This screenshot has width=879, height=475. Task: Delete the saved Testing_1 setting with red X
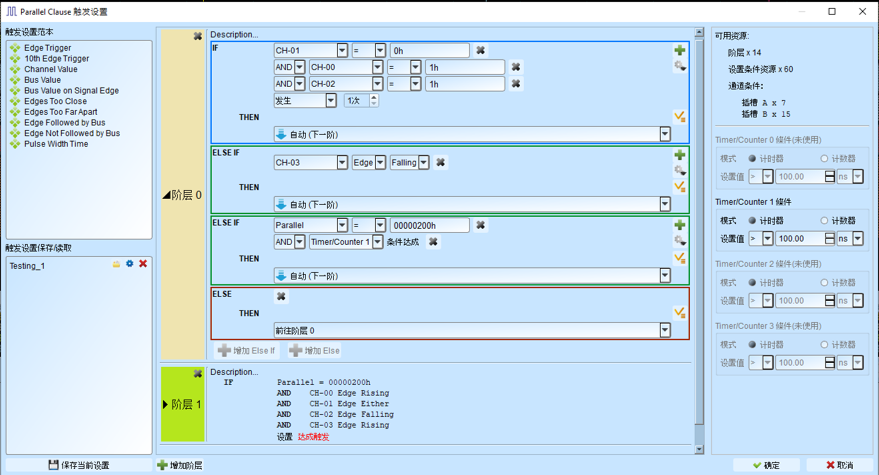pos(143,264)
